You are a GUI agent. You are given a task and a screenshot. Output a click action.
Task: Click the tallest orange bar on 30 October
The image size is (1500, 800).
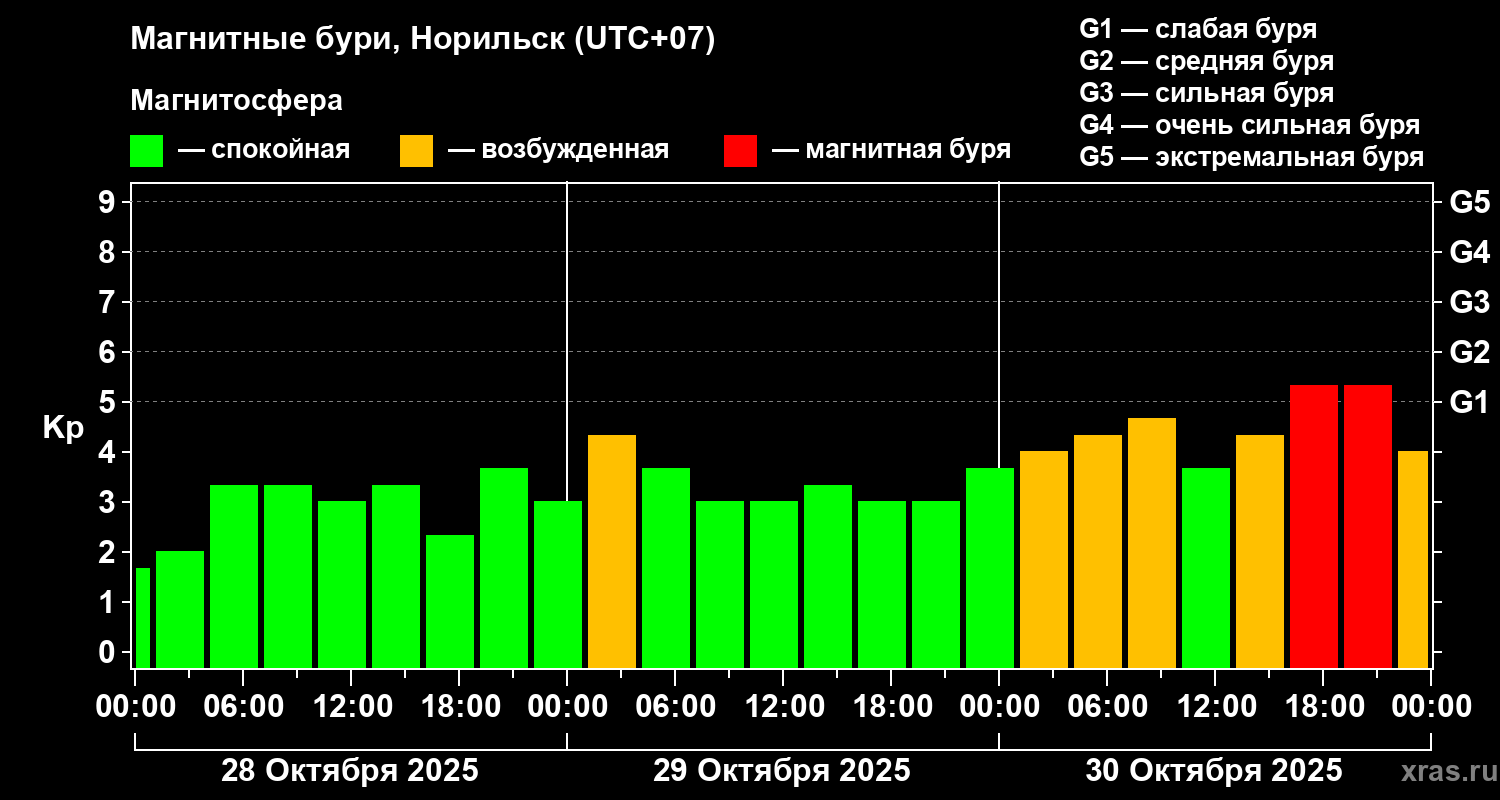coord(1152,543)
